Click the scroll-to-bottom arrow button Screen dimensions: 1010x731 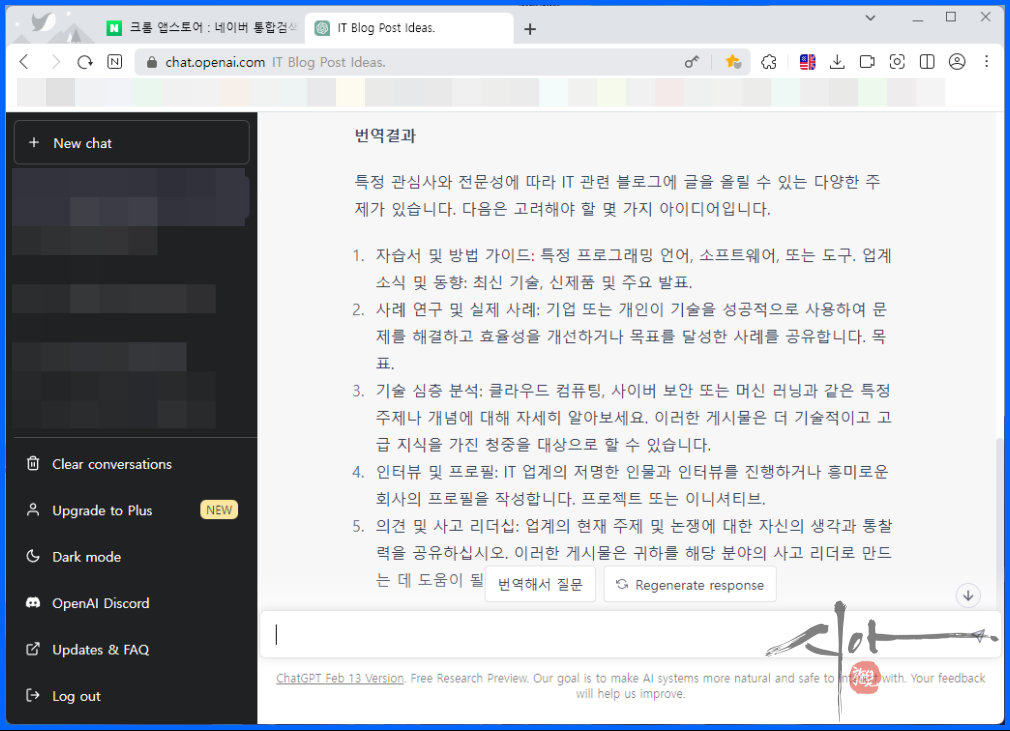click(968, 596)
